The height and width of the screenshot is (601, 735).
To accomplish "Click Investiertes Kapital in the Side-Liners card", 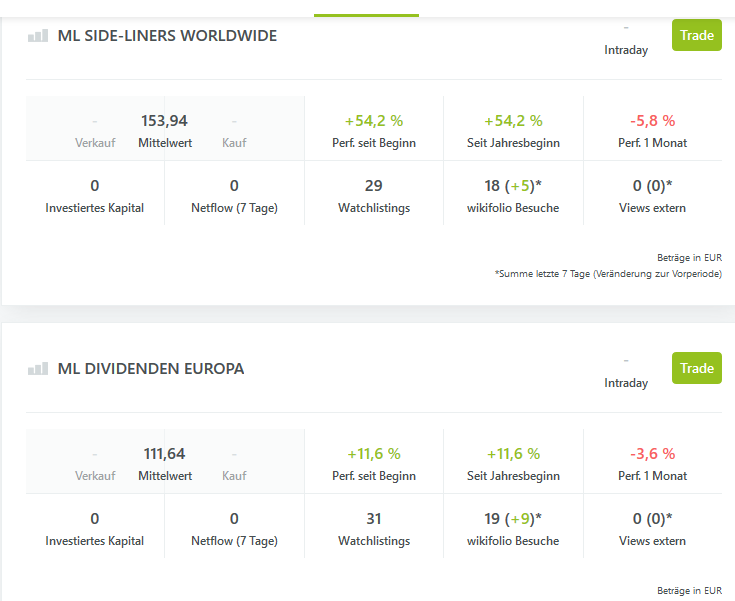I will [x=95, y=207].
